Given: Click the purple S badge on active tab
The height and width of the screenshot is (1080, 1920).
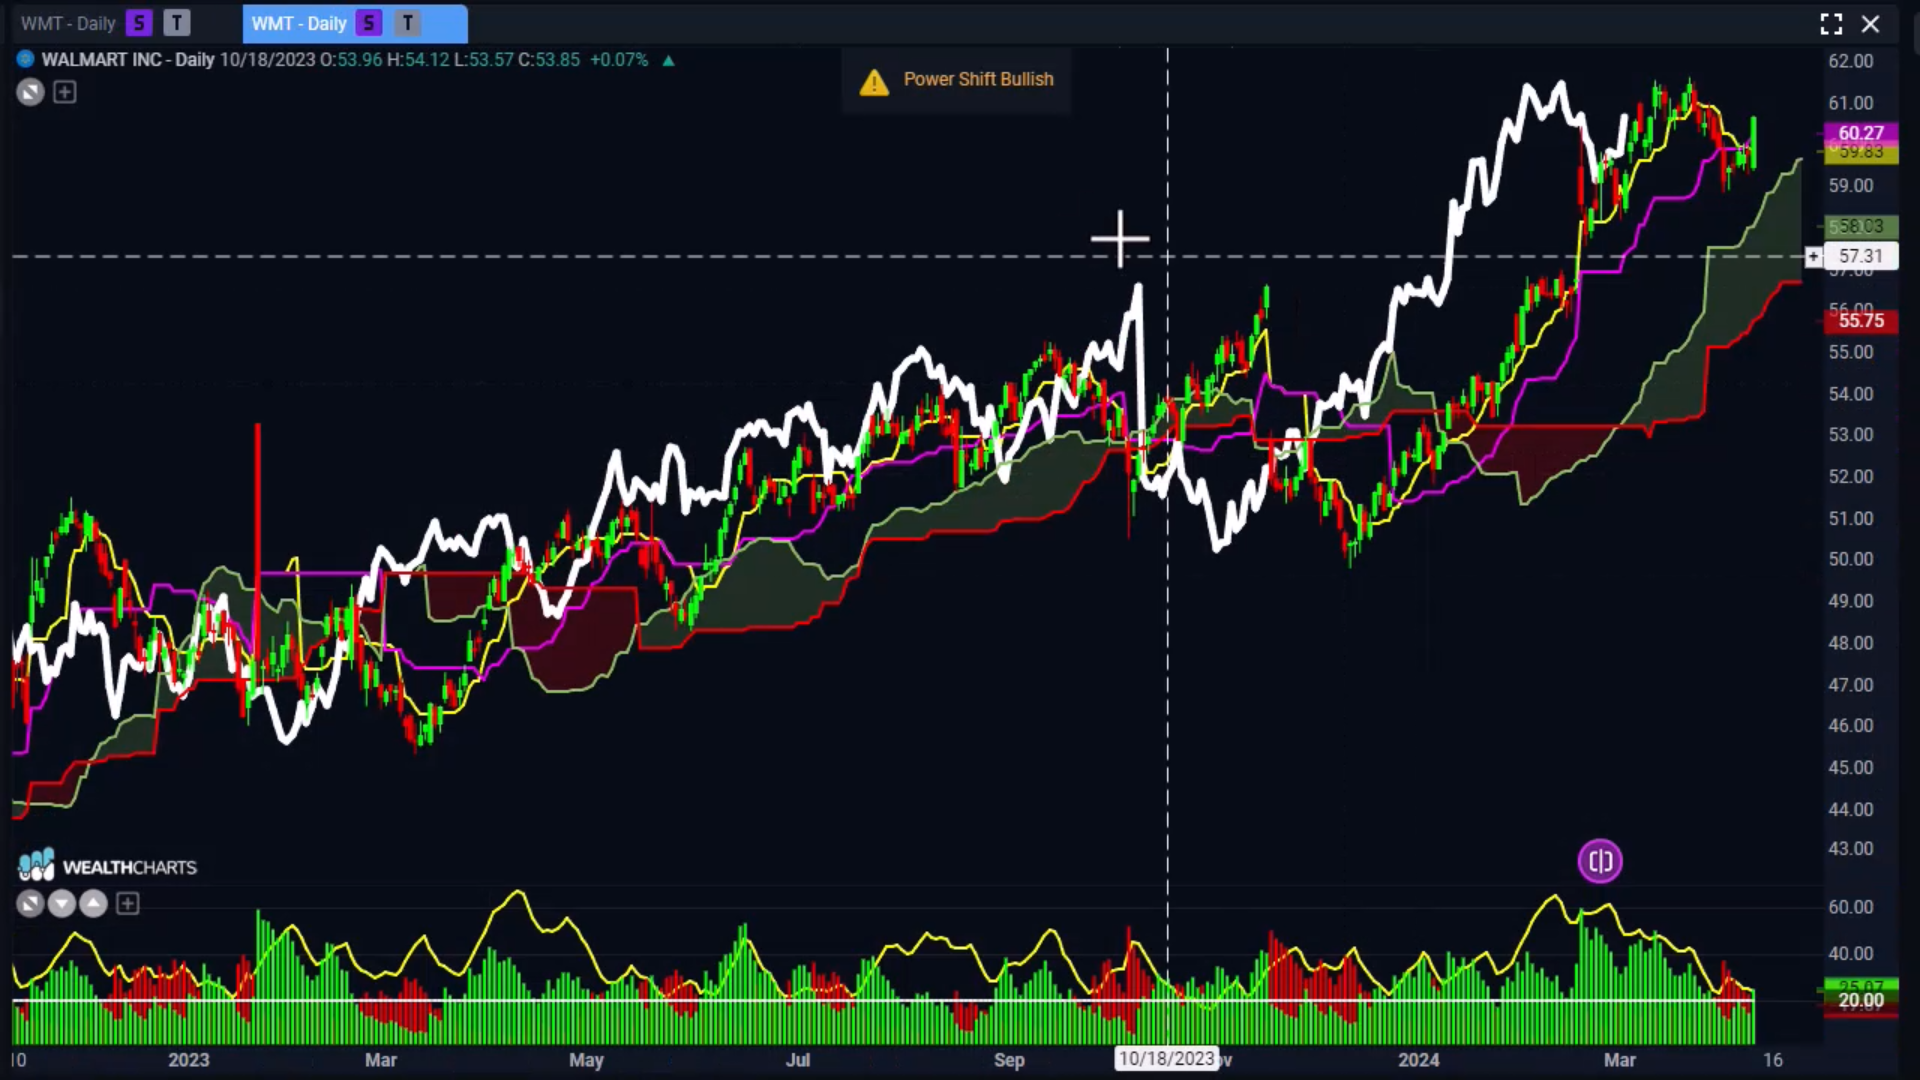Looking at the screenshot, I should click(369, 23).
